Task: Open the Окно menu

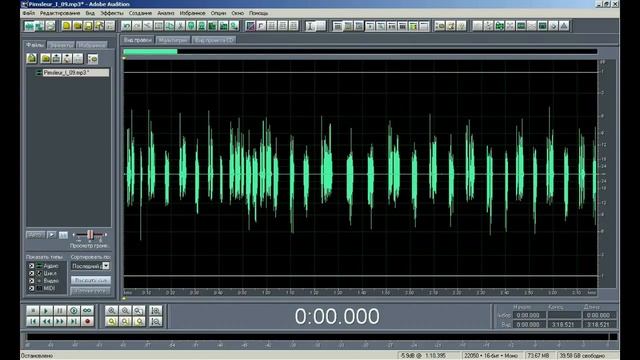Action: click(x=238, y=13)
